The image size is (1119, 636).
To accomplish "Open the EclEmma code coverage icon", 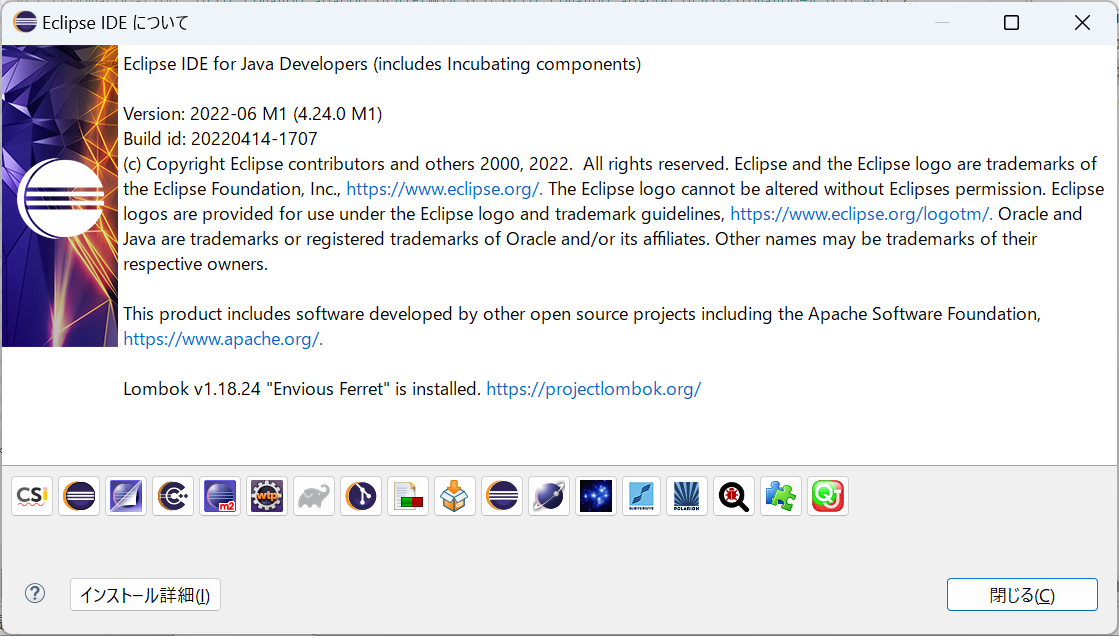I will coord(407,495).
